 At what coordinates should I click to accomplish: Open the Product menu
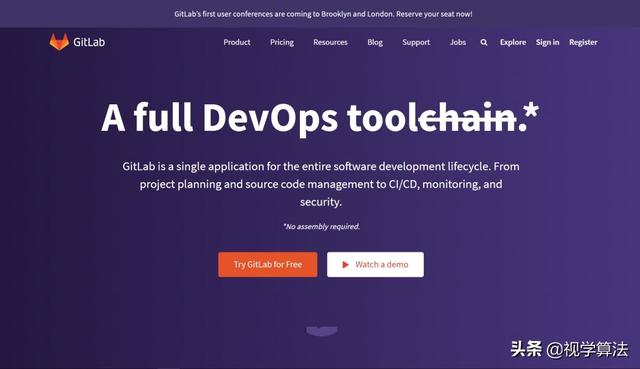[237, 42]
